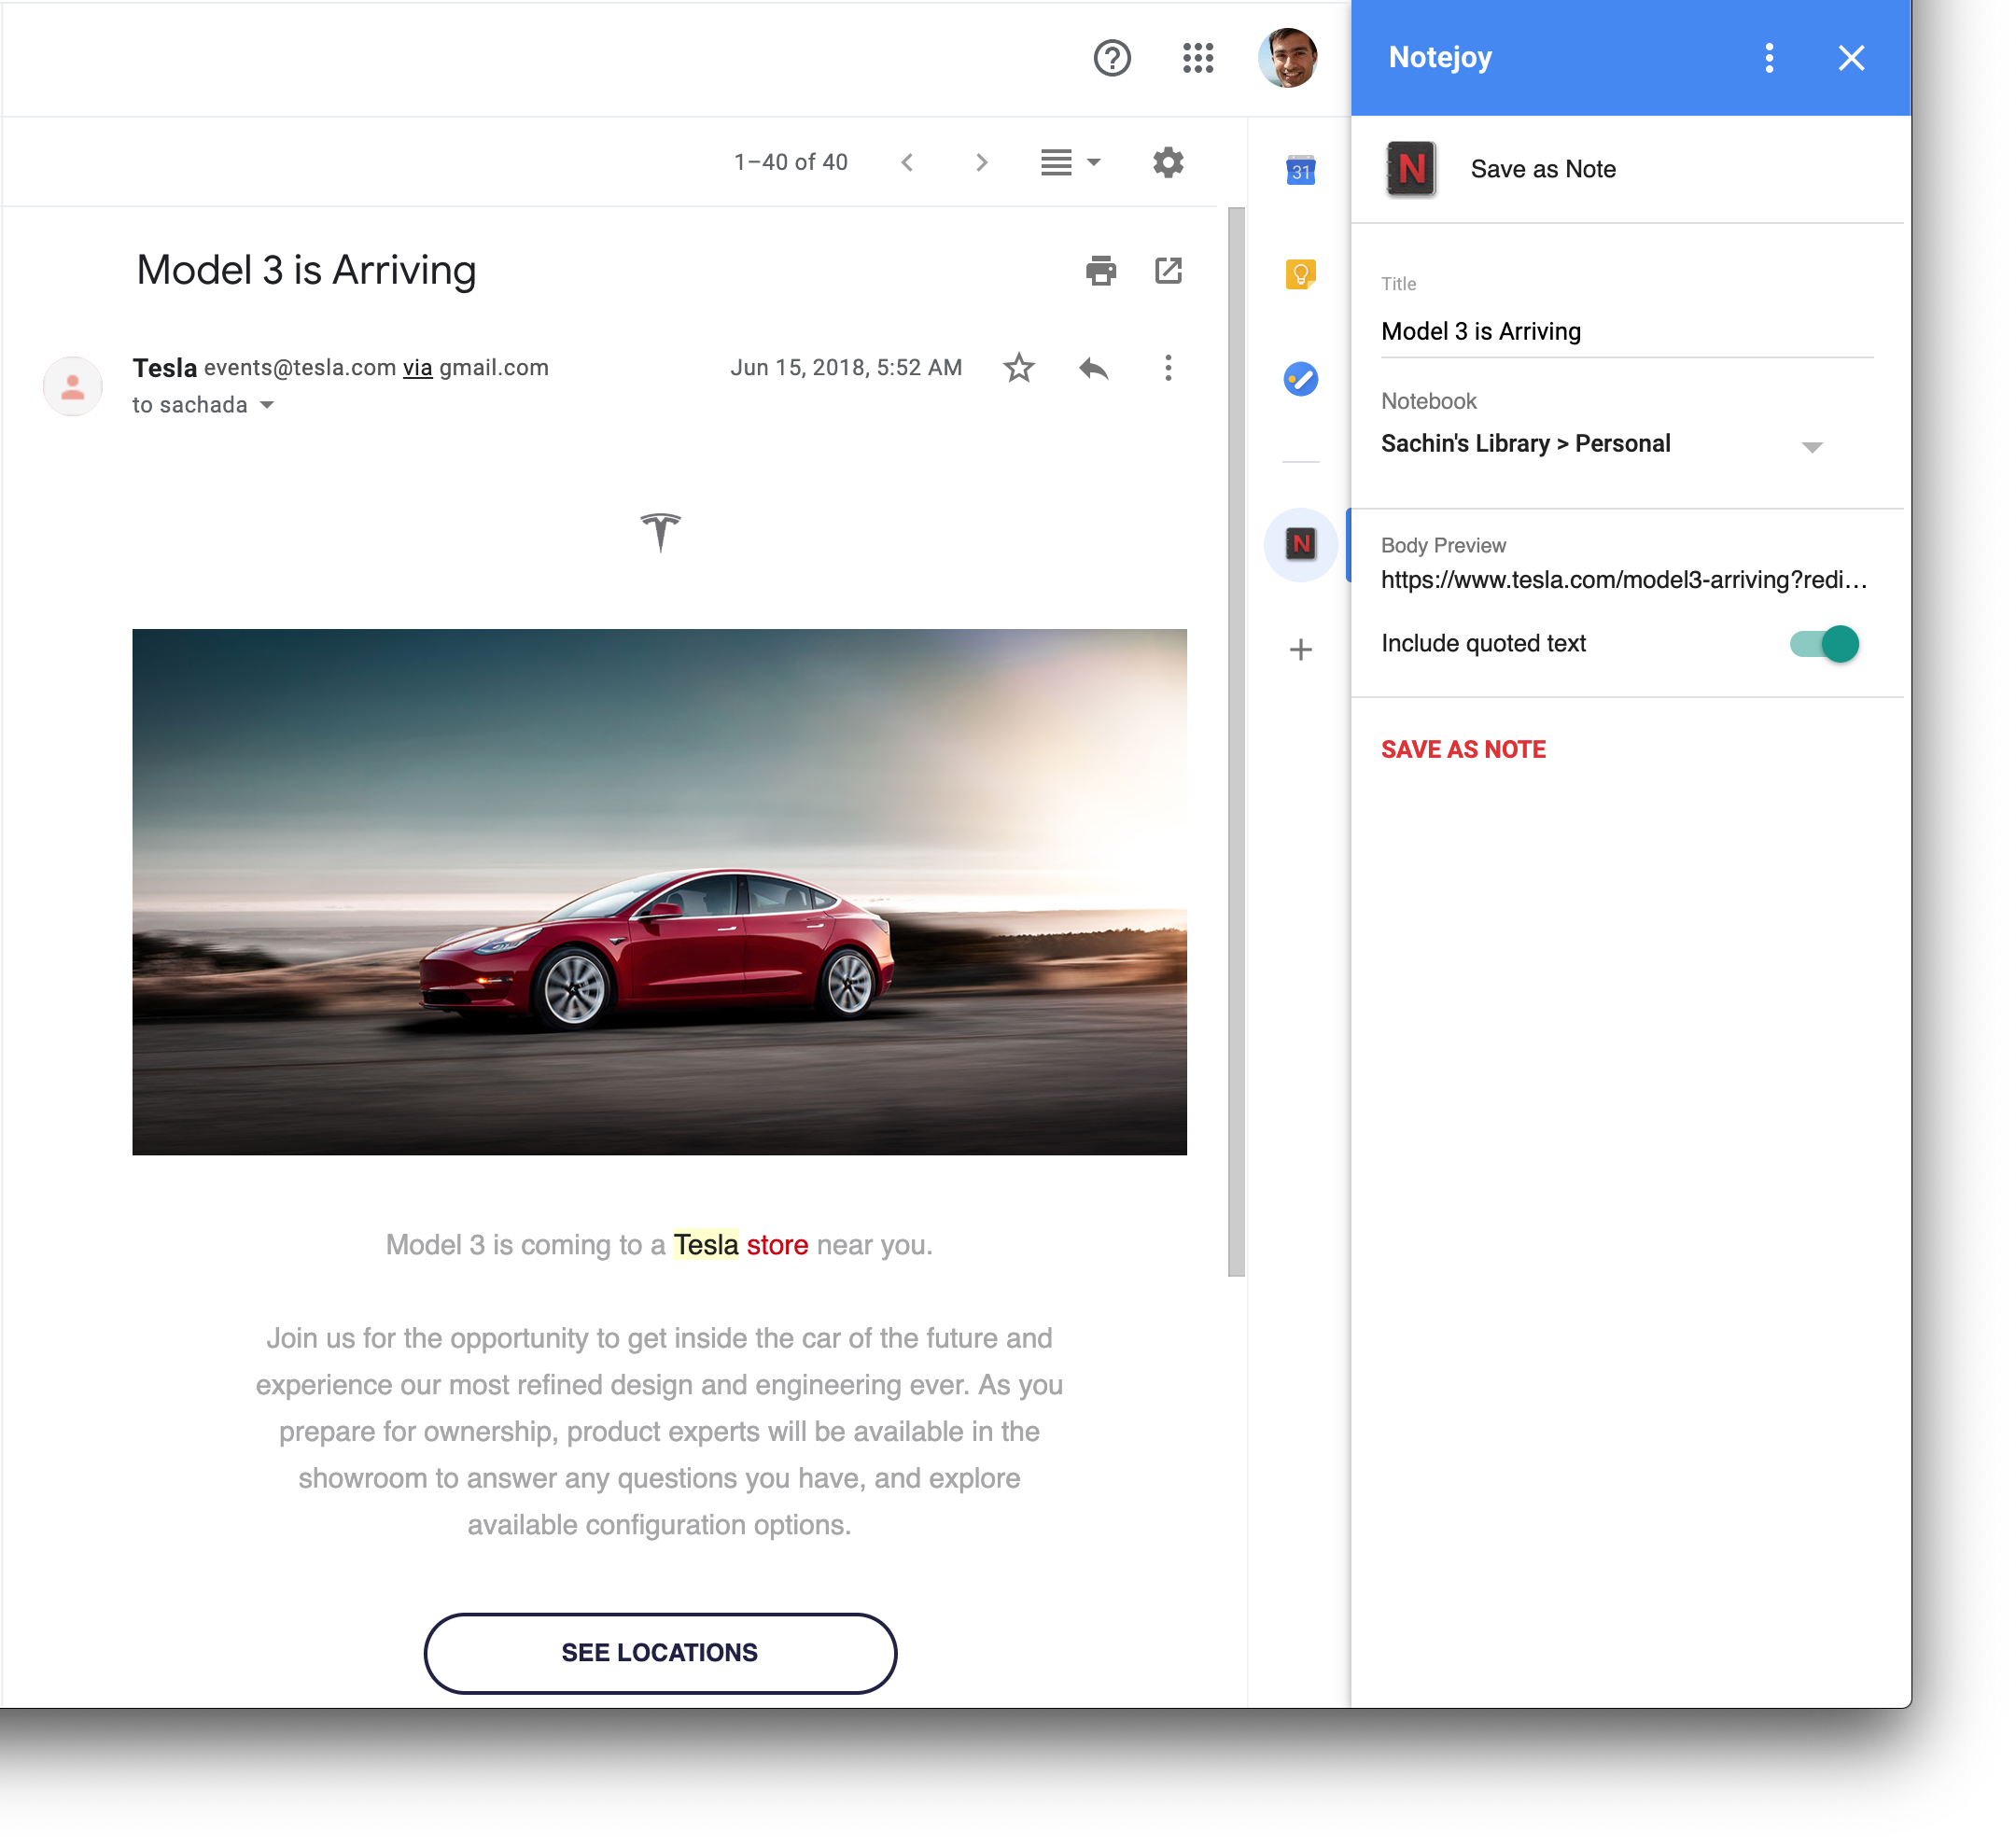Open Notejoy panel three-dot menu

point(1770,58)
